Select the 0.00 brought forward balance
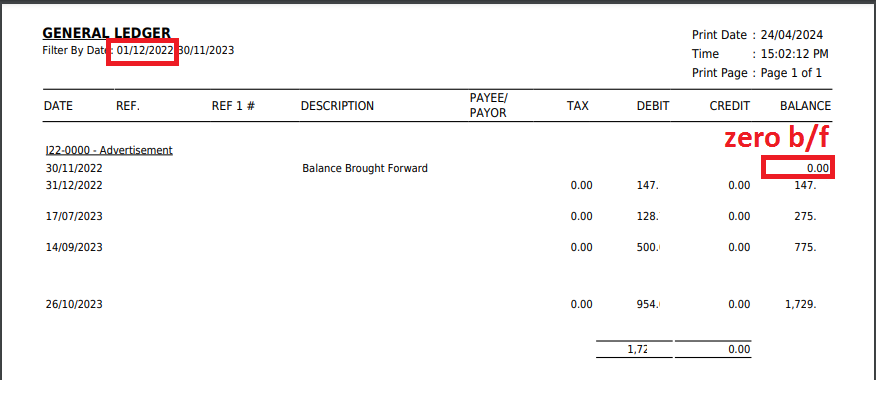This screenshot has width=888, height=408. [x=818, y=169]
